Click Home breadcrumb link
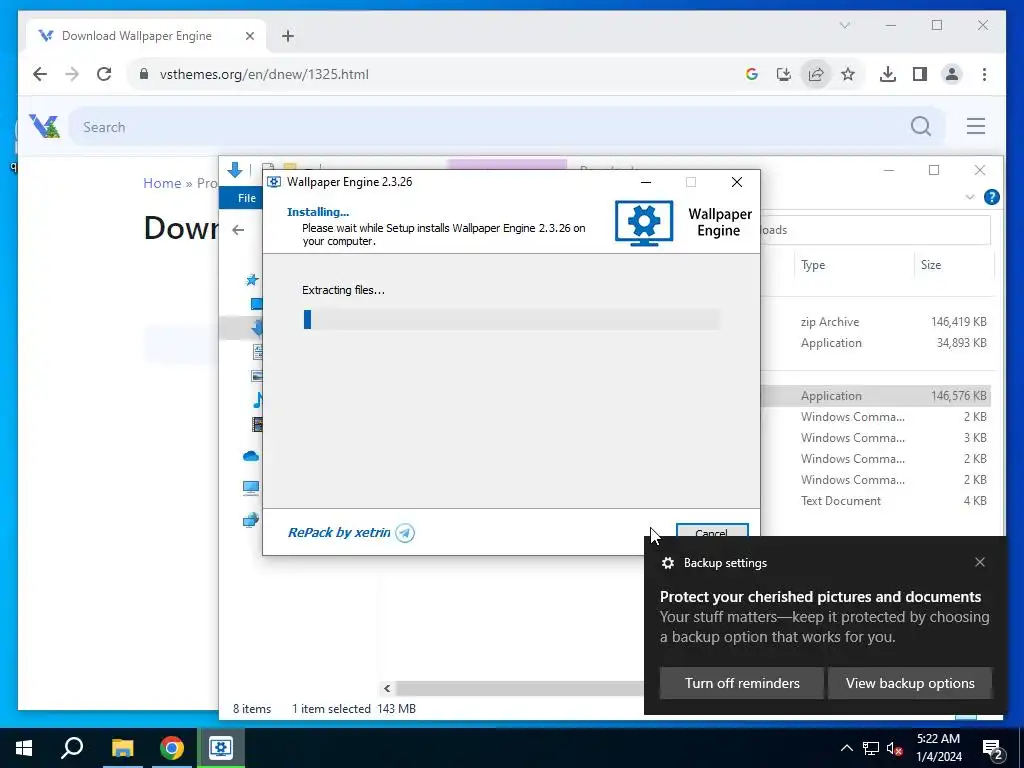The width and height of the screenshot is (1024, 768). [162, 183]
